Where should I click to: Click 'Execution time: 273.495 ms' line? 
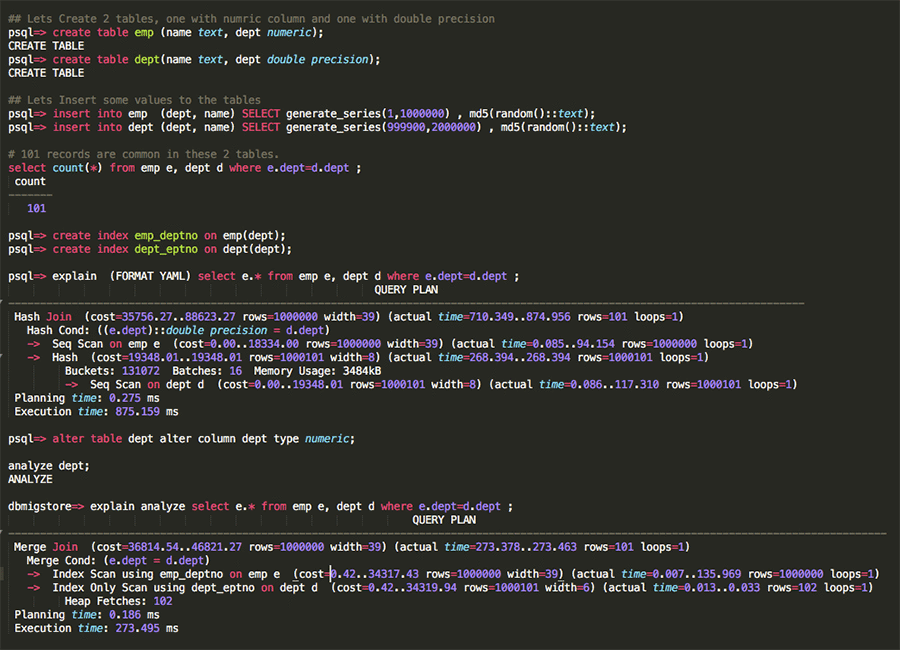point(96,629)
